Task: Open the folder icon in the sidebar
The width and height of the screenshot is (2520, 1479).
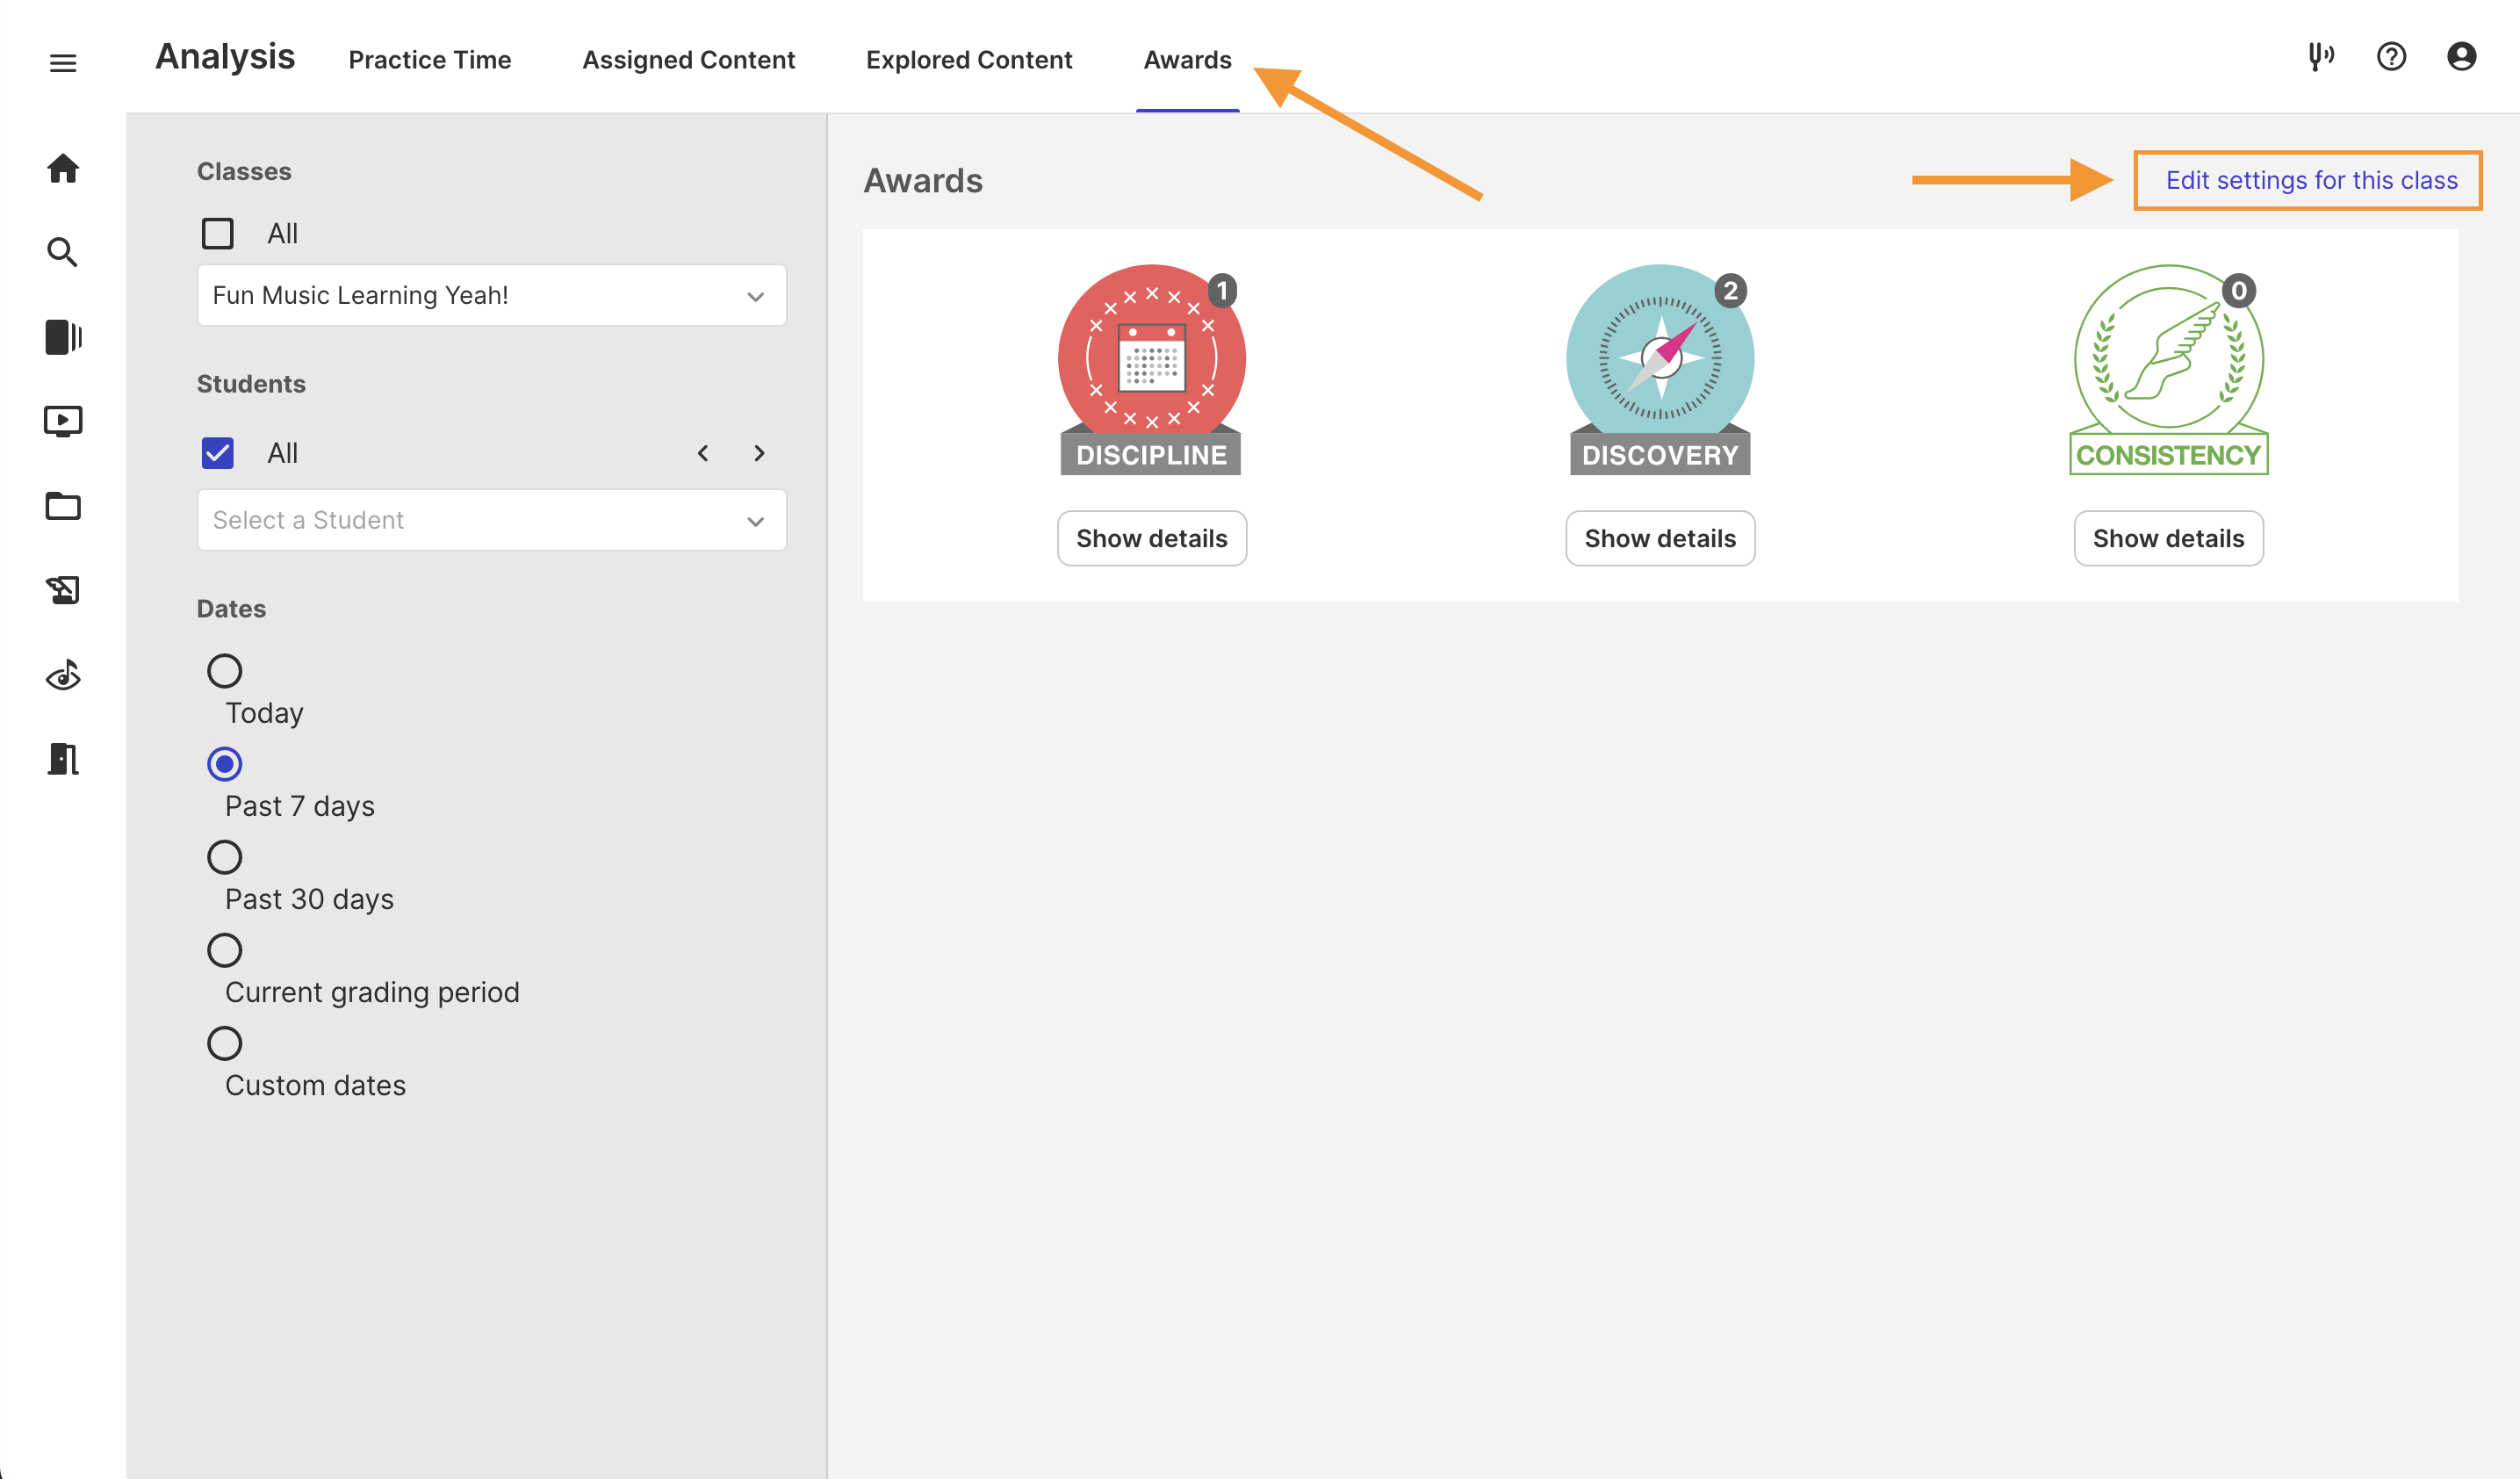Action: coord(63,506)
